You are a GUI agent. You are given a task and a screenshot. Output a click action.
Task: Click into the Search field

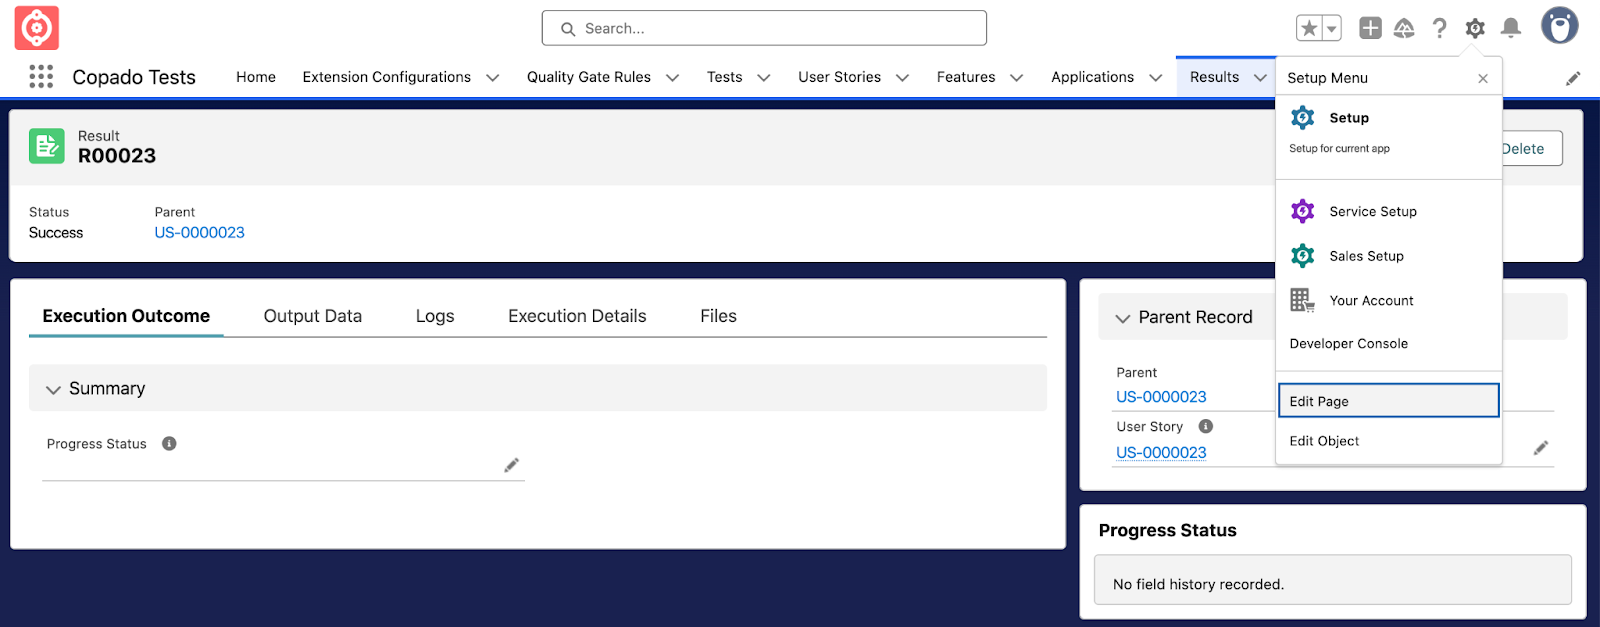pyautogui.click(x=764, y=28)
